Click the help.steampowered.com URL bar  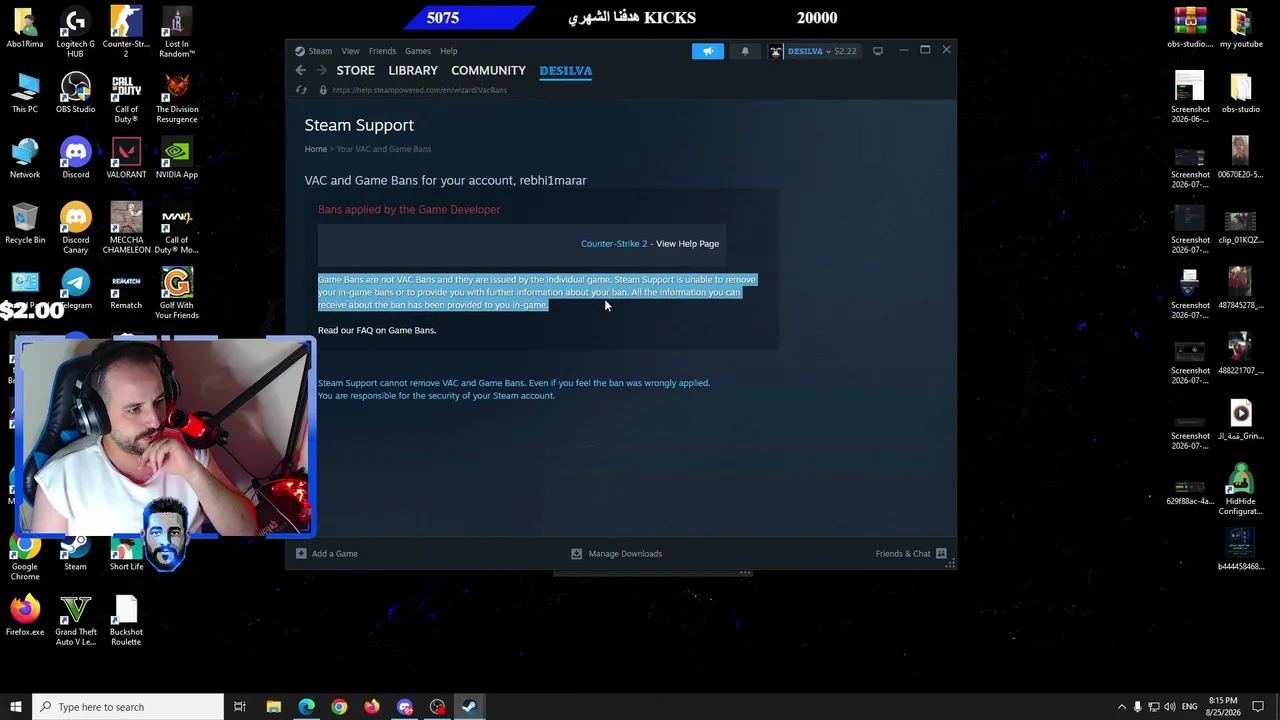click(420, 90)
